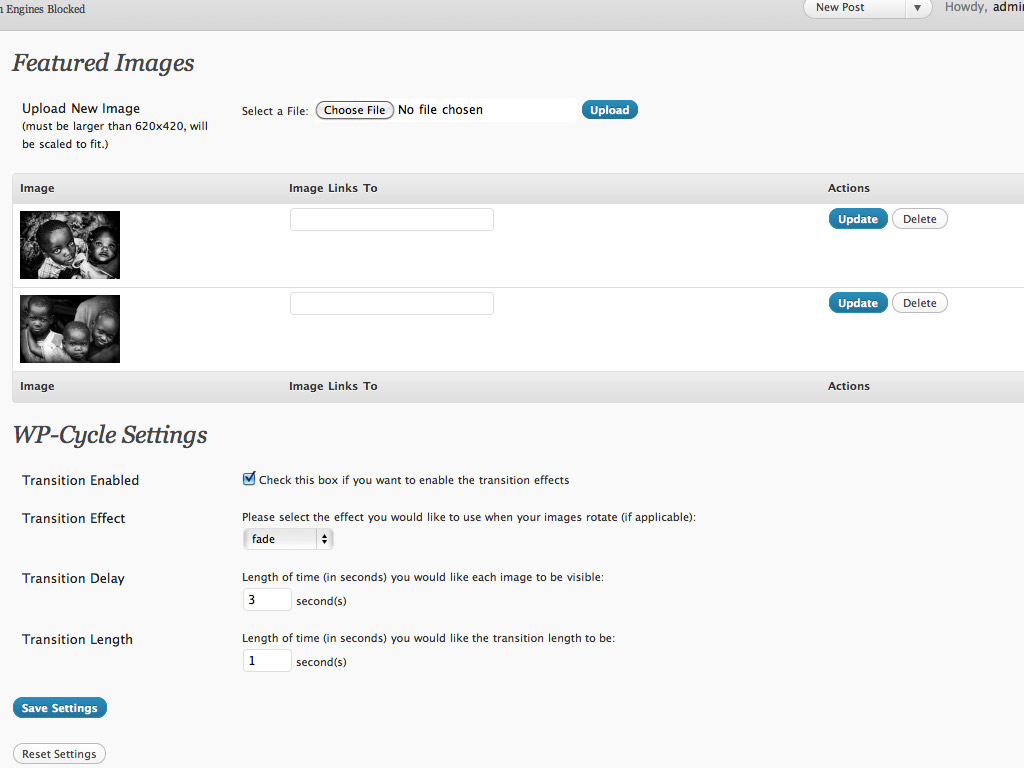Expand the New Post dropdown arrow

tap(918, 8)
